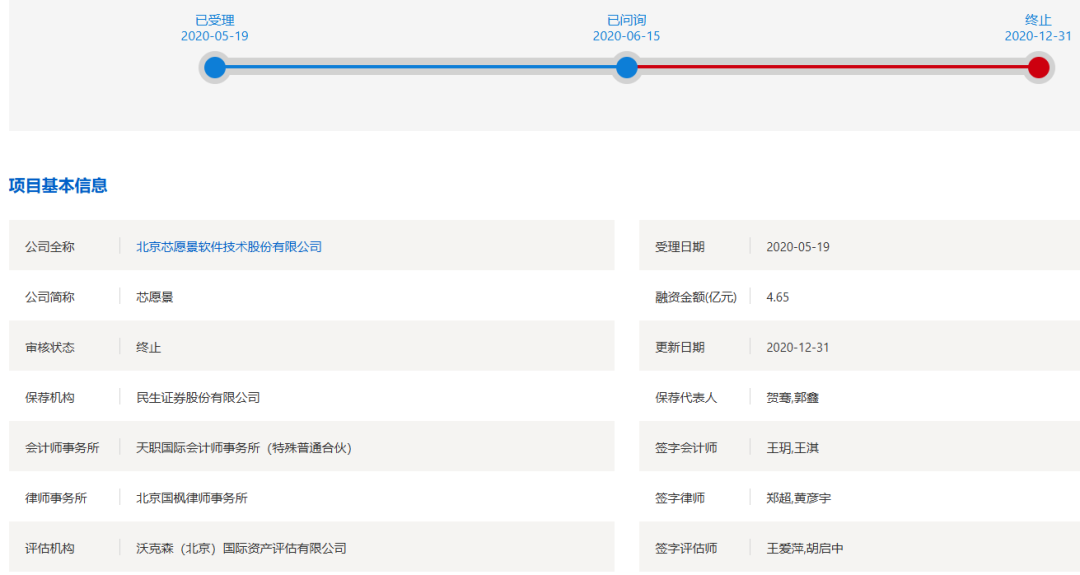Select sponsor 民生证券股份有限公司
This screenshot has height=575, width=1080.
point(198,397)
